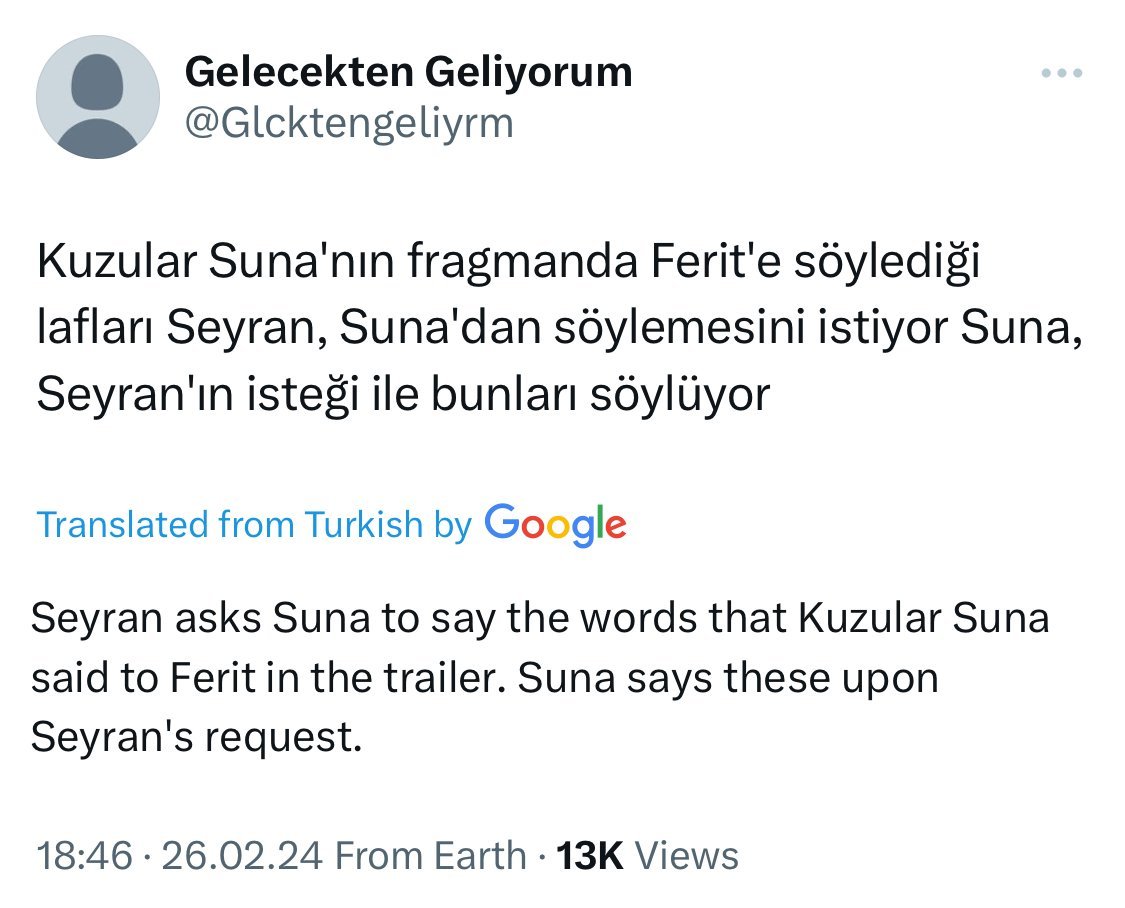Click the "Translated from Turkish by" label
The width and height of the screenshot is (1125, 908).
(254, 524)
